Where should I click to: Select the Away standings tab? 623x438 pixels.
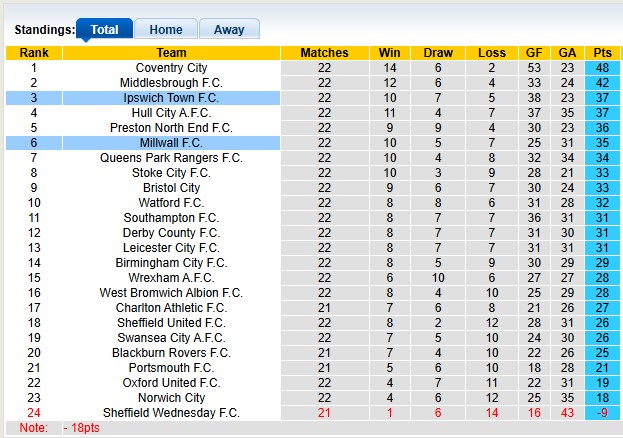[228, 30]
